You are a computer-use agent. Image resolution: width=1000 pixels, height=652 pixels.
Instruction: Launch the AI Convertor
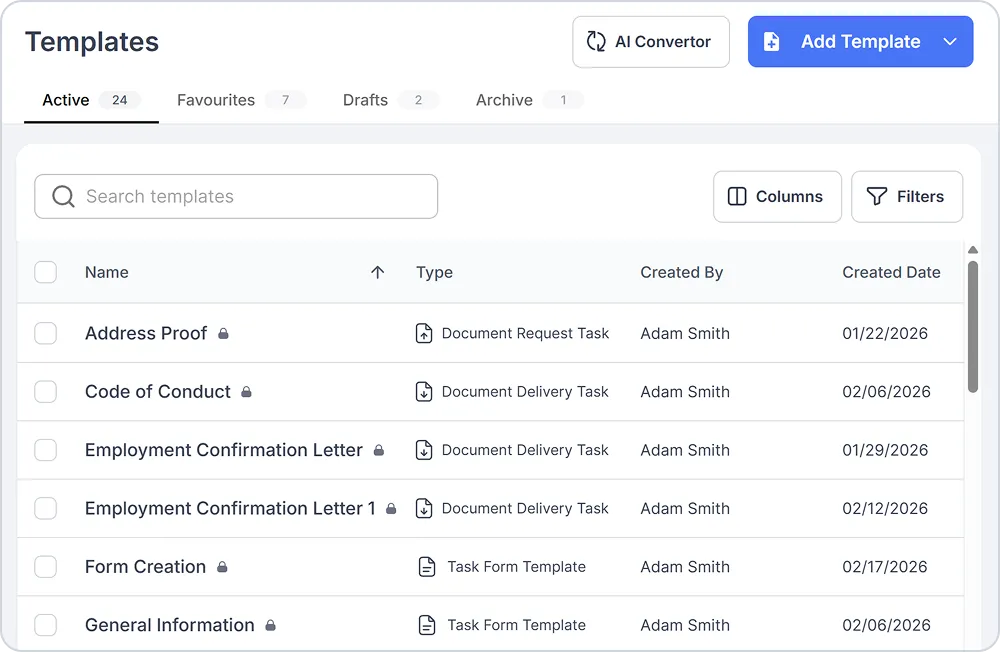point(651,41)
